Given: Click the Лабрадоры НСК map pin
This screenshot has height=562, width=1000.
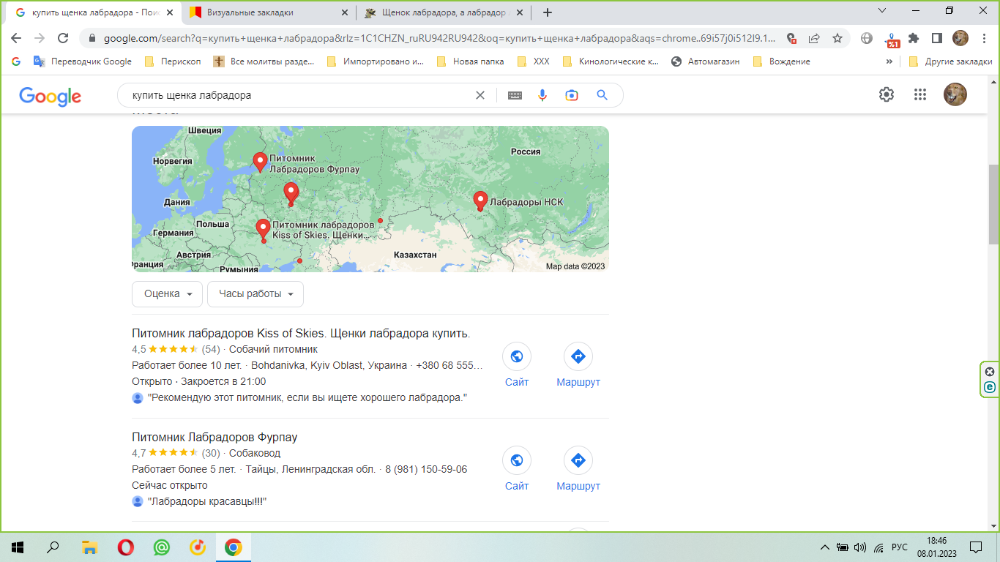Looking at the screenshot, I should (x=480, y=201).
